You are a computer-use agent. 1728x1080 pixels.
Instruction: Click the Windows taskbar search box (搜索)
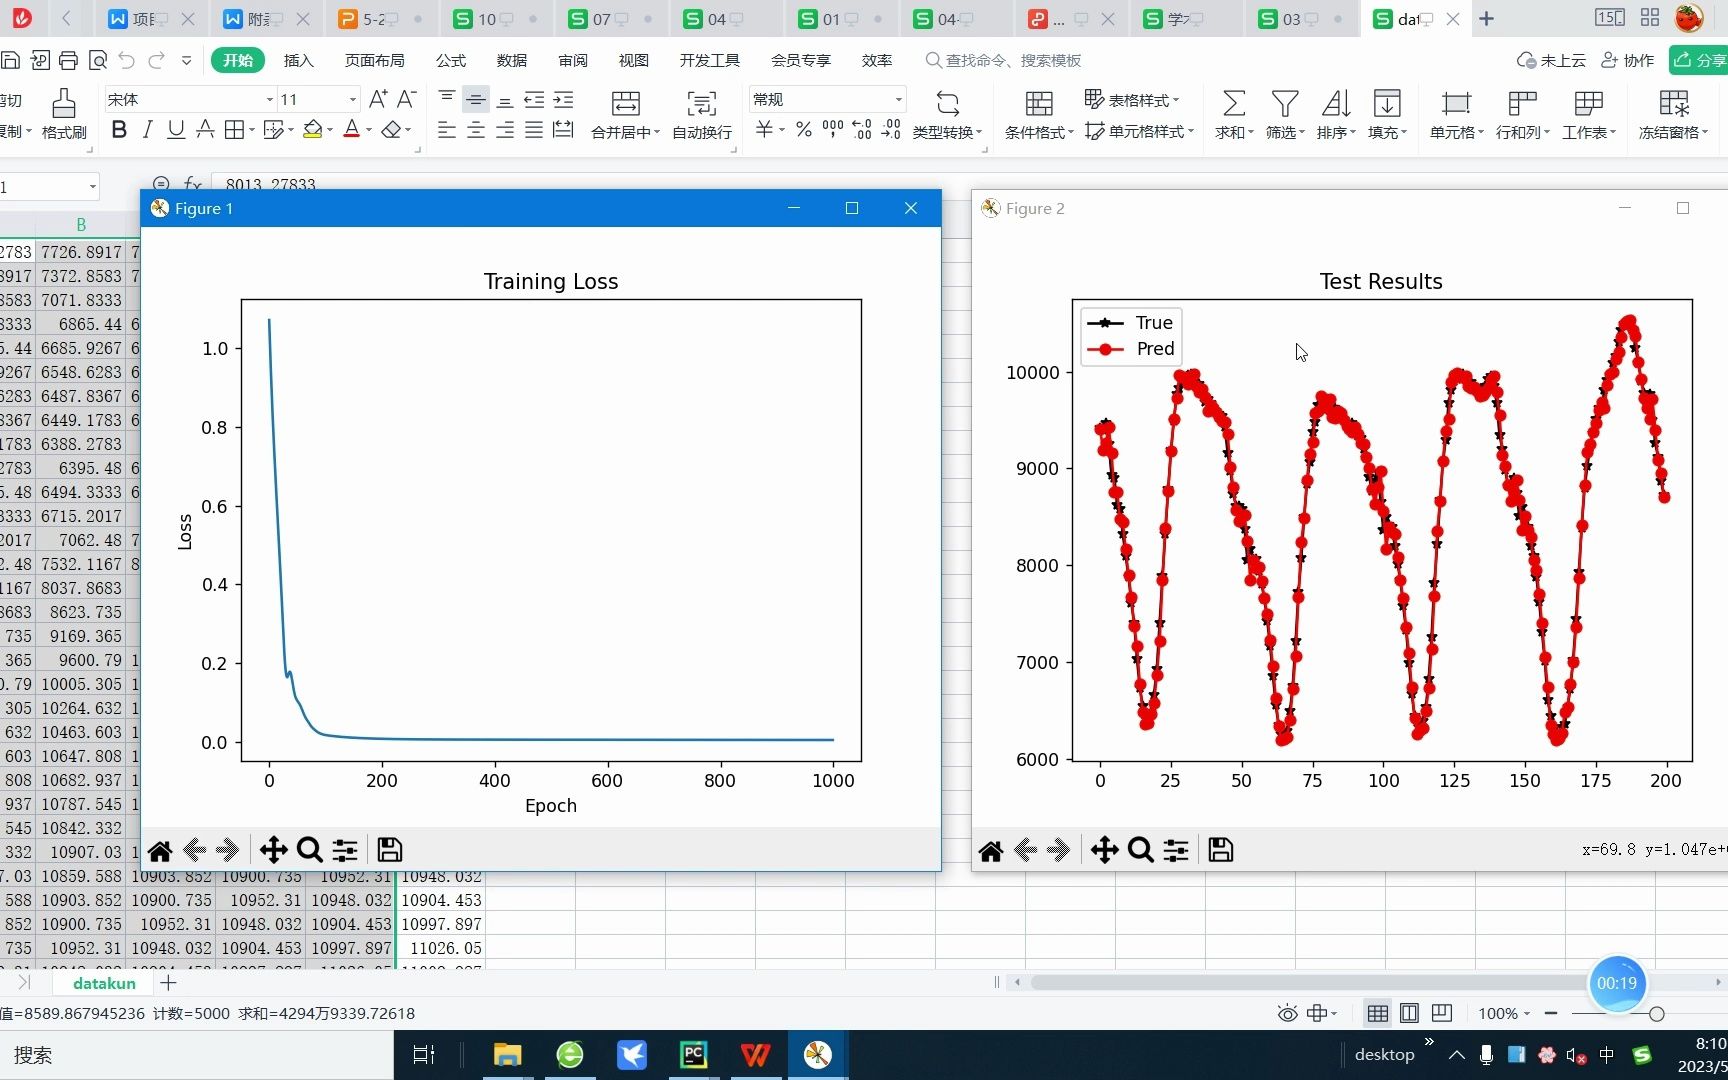pyautogui.click(x=197, y=1055)
